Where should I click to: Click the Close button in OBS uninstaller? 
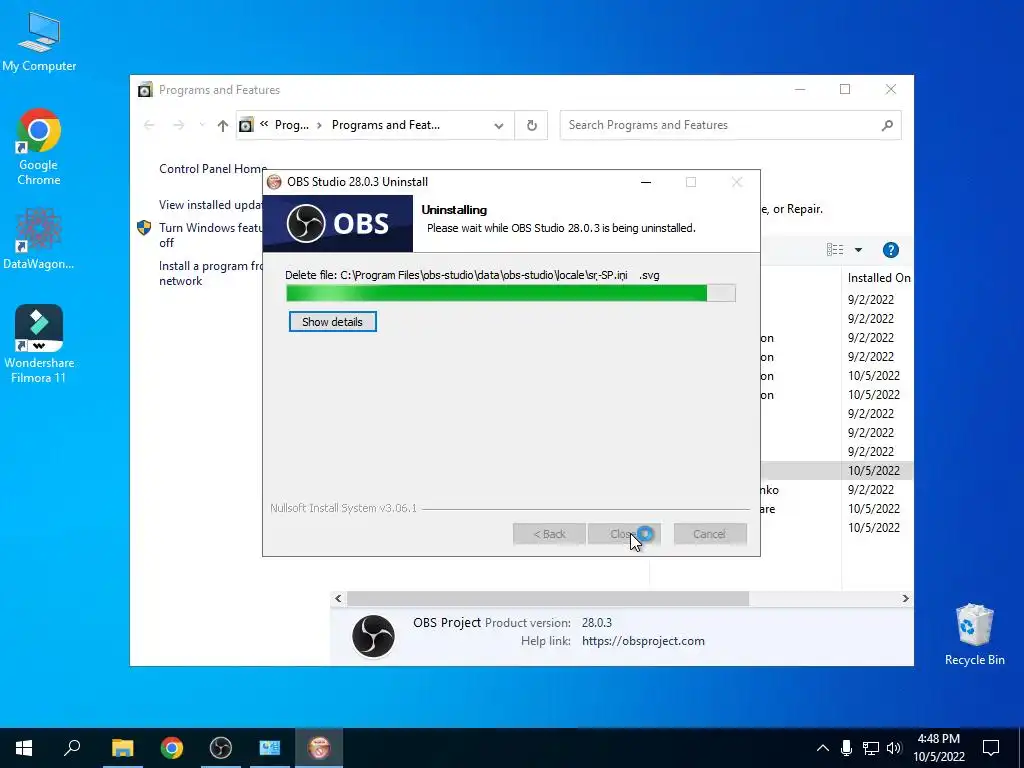tap(624, 534)
